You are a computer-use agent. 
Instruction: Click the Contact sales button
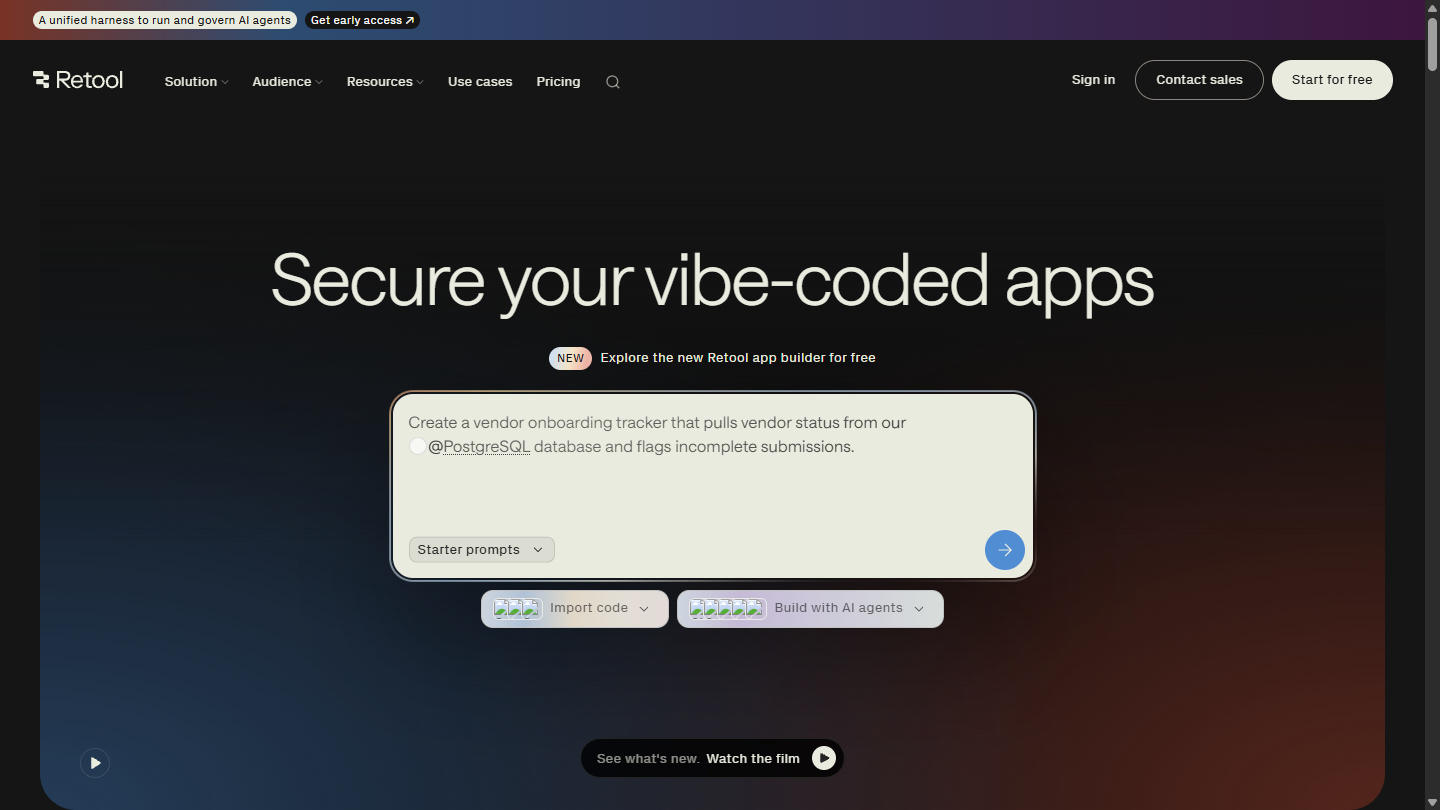[x=1199, y=80]
